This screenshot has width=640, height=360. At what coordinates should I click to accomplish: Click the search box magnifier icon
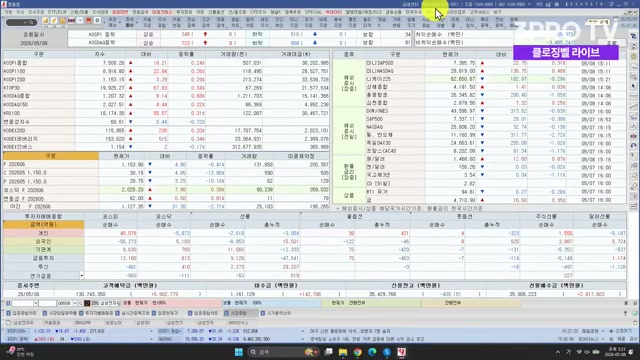[32, 22]
